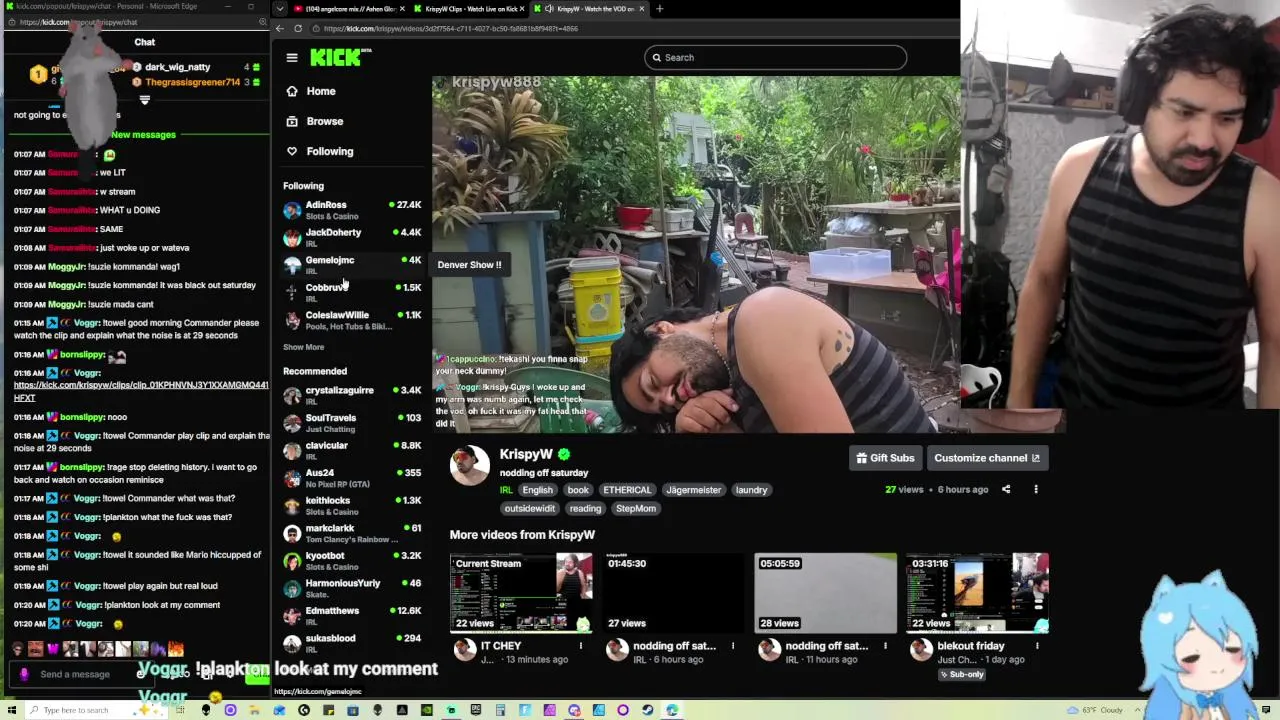Open the Kick hamburger sidebar menu
Image resolution: width=1280 pixels, height=720 pixels.
tap(292, 58)
